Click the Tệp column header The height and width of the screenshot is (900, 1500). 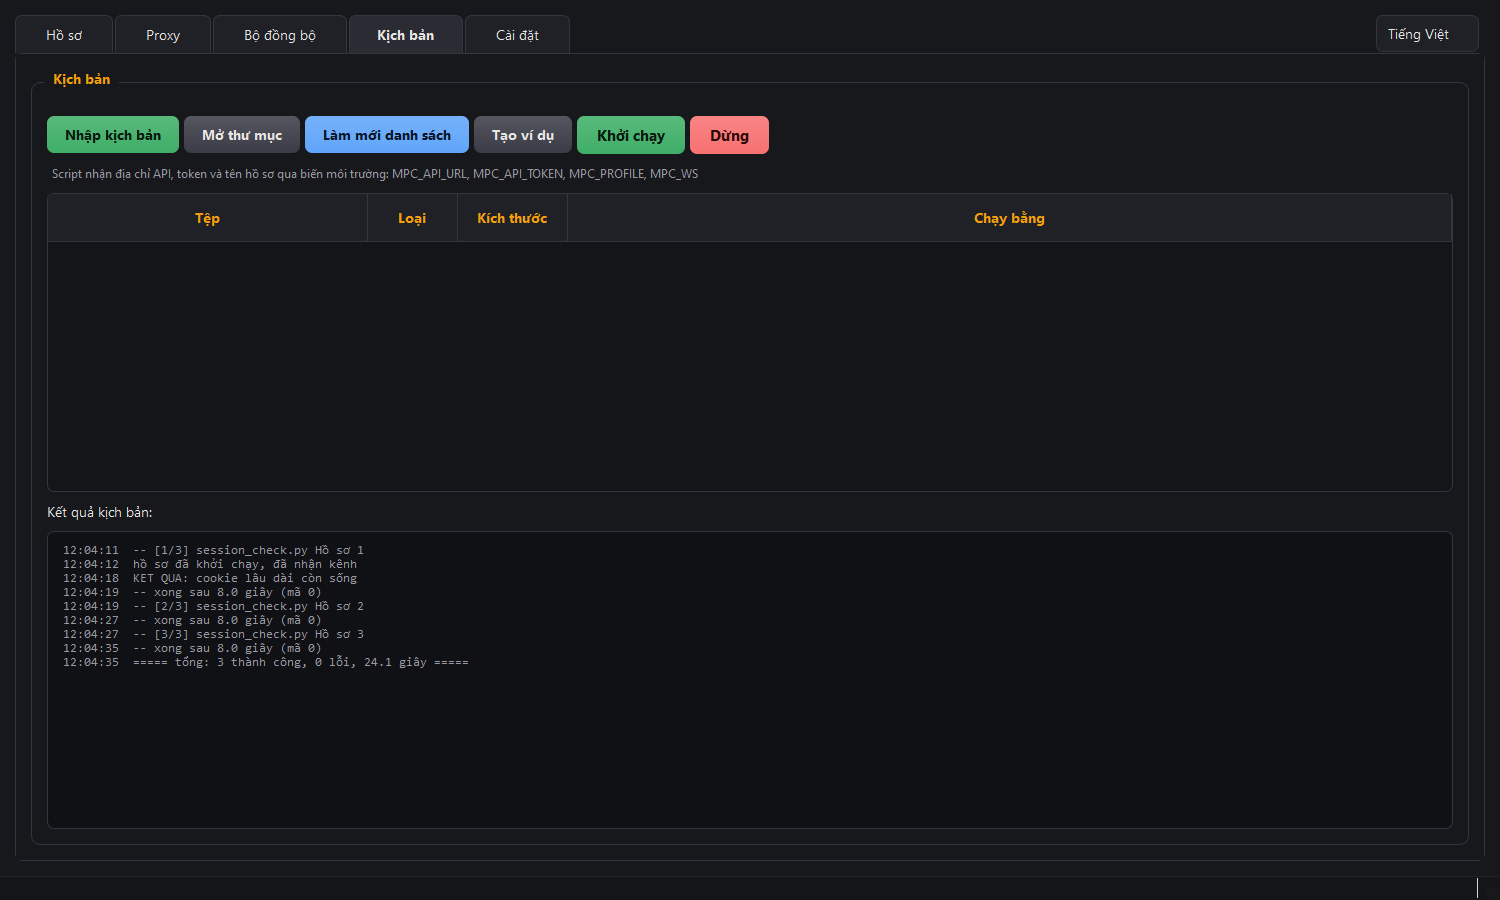(207, 218)
